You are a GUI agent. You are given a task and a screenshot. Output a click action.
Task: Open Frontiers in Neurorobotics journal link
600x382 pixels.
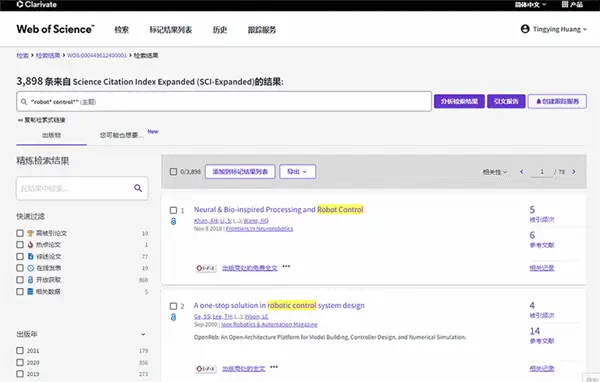click(x=259, y=229)
